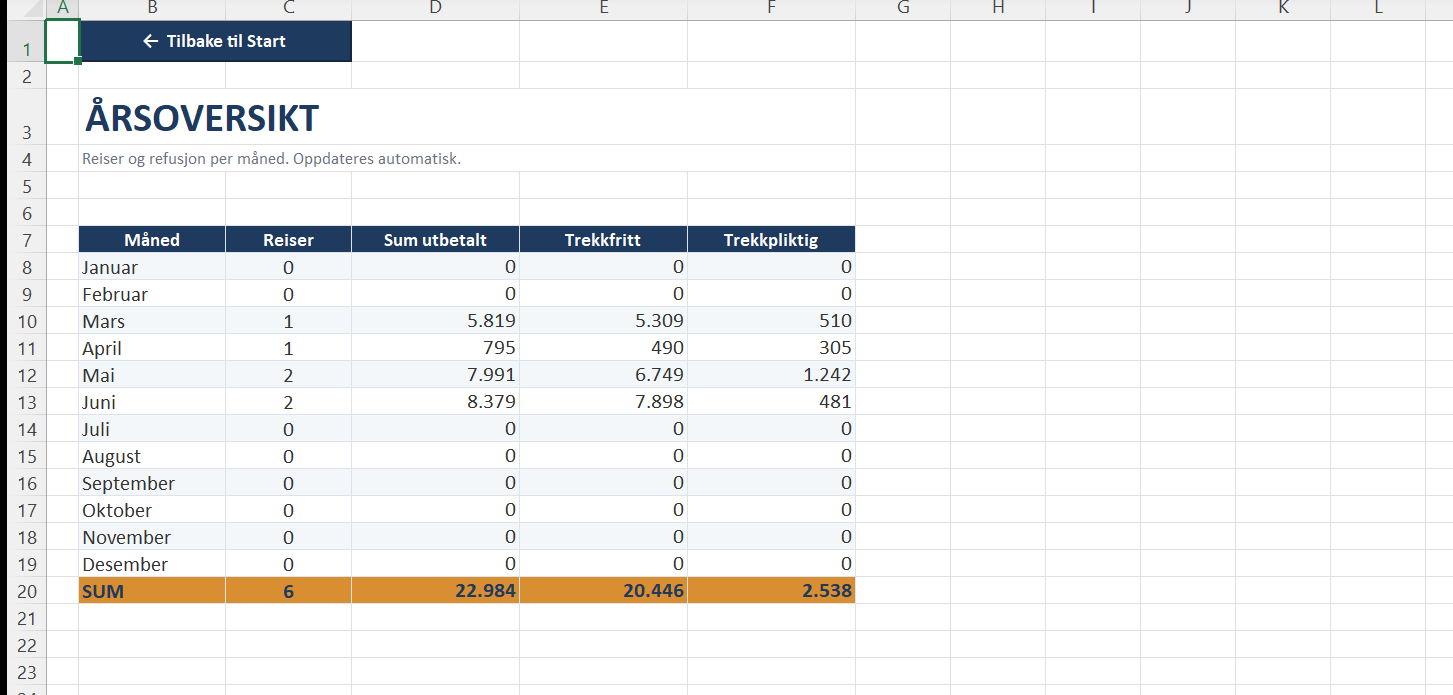Select column G header
The height and width of the screenshot is (695, 1453).
(x=903, y=9)
